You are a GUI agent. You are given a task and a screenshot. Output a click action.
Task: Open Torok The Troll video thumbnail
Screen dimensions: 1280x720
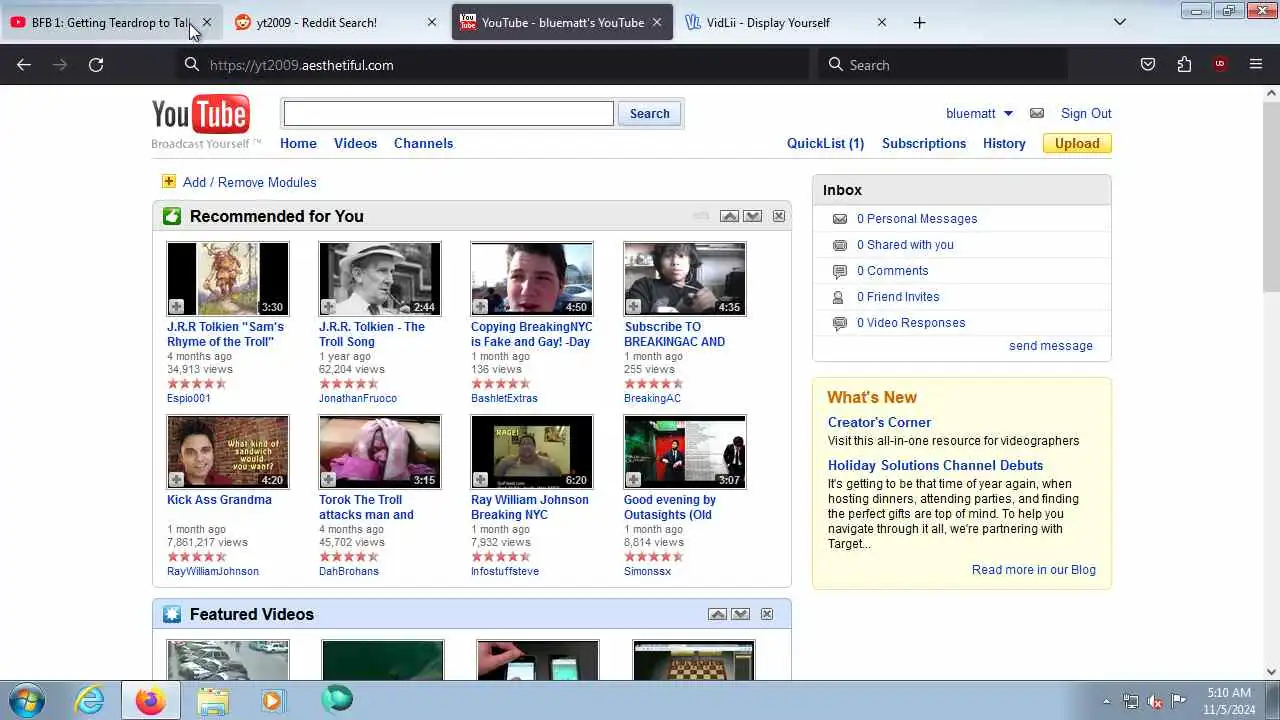380,452
